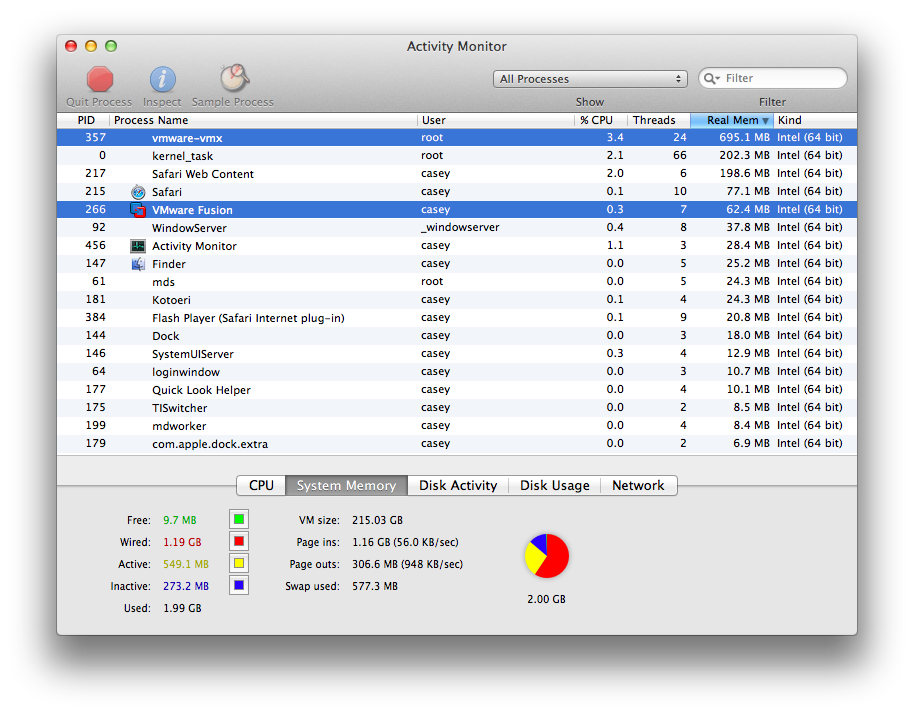Screen dimensions: 914x714
Task: Open the All Processes dropdown
Action: pyautogui.click(x=590, y=79)
